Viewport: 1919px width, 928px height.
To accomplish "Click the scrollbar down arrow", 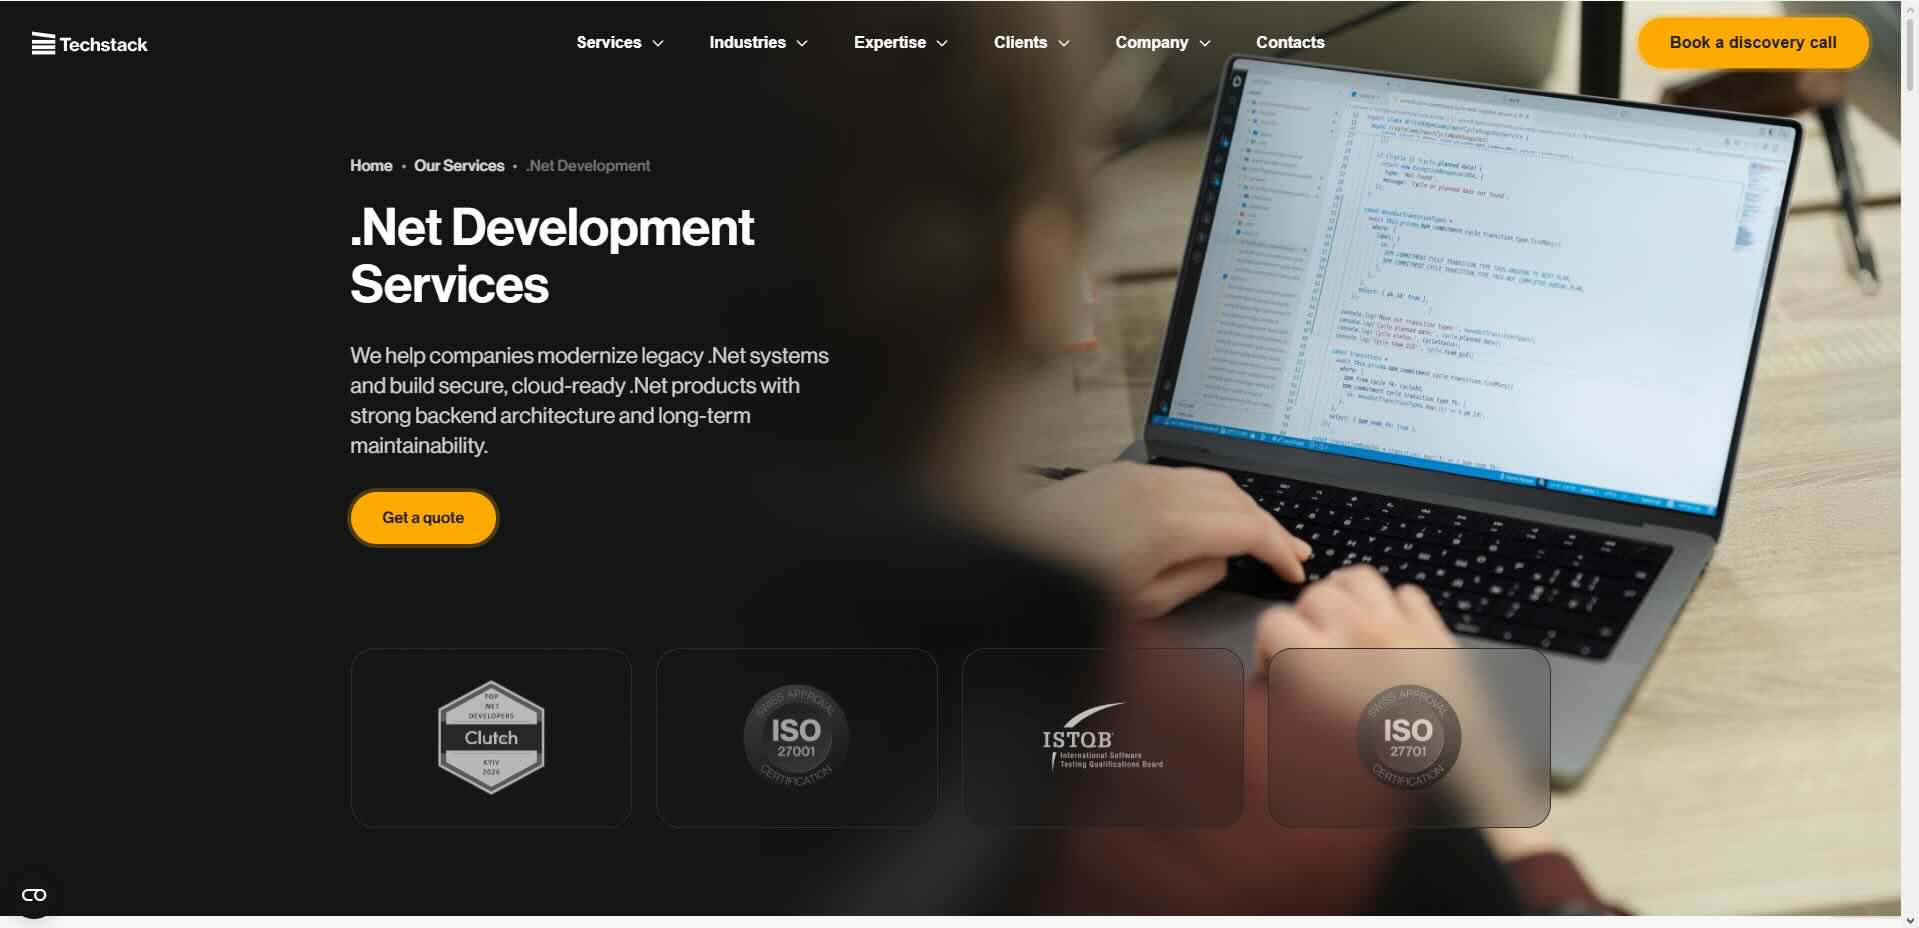I will coord(1910,920).
